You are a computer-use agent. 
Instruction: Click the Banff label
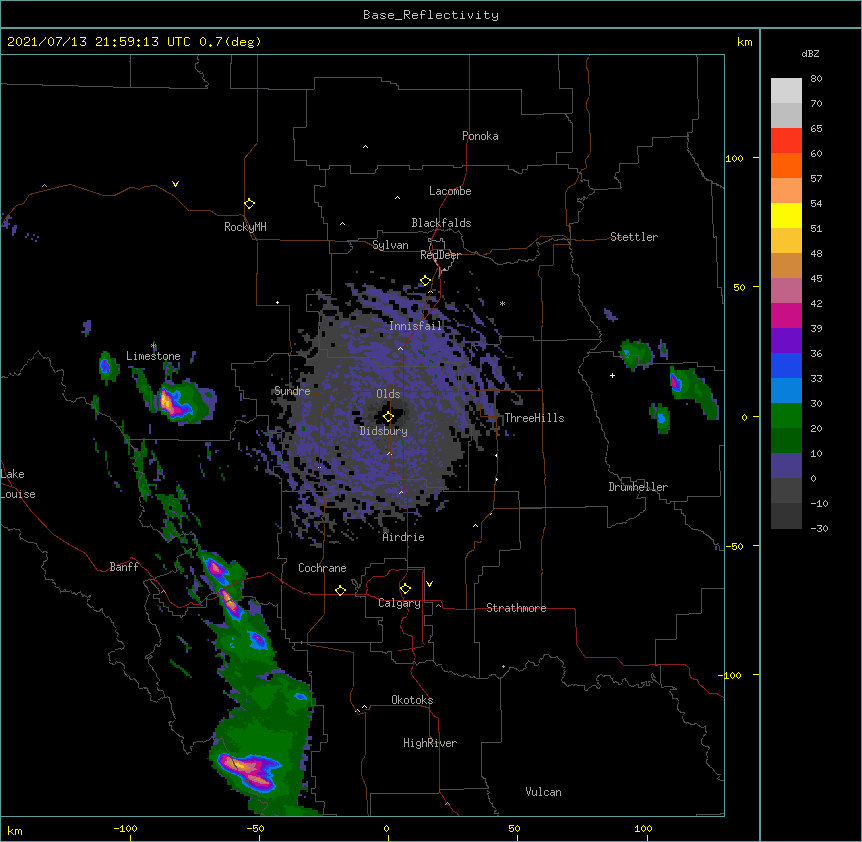tap(124, 567)
